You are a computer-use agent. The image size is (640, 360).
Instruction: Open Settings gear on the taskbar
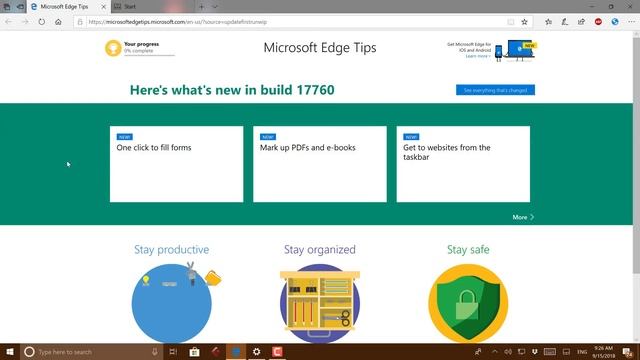256,351
